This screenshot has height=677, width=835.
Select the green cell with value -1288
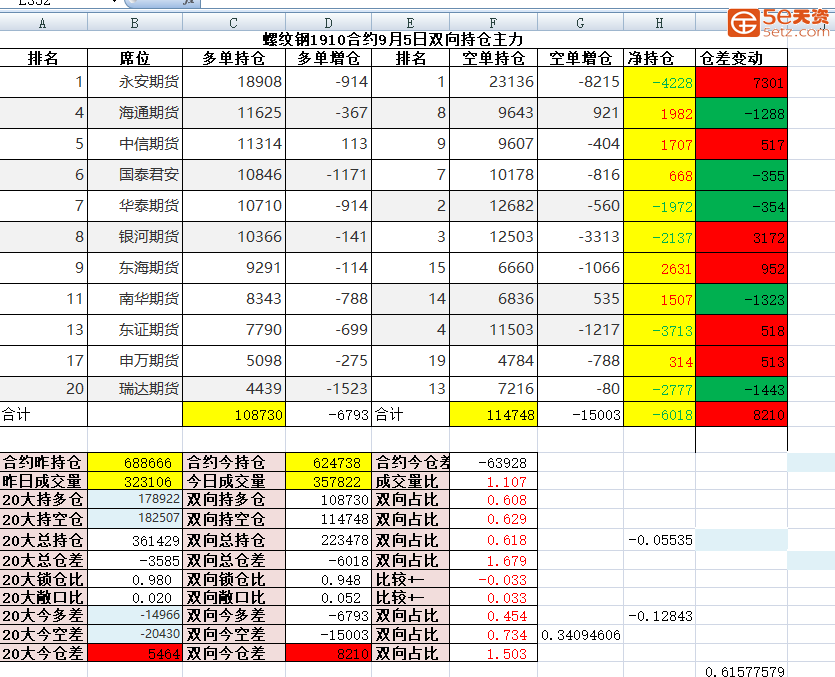741,114
